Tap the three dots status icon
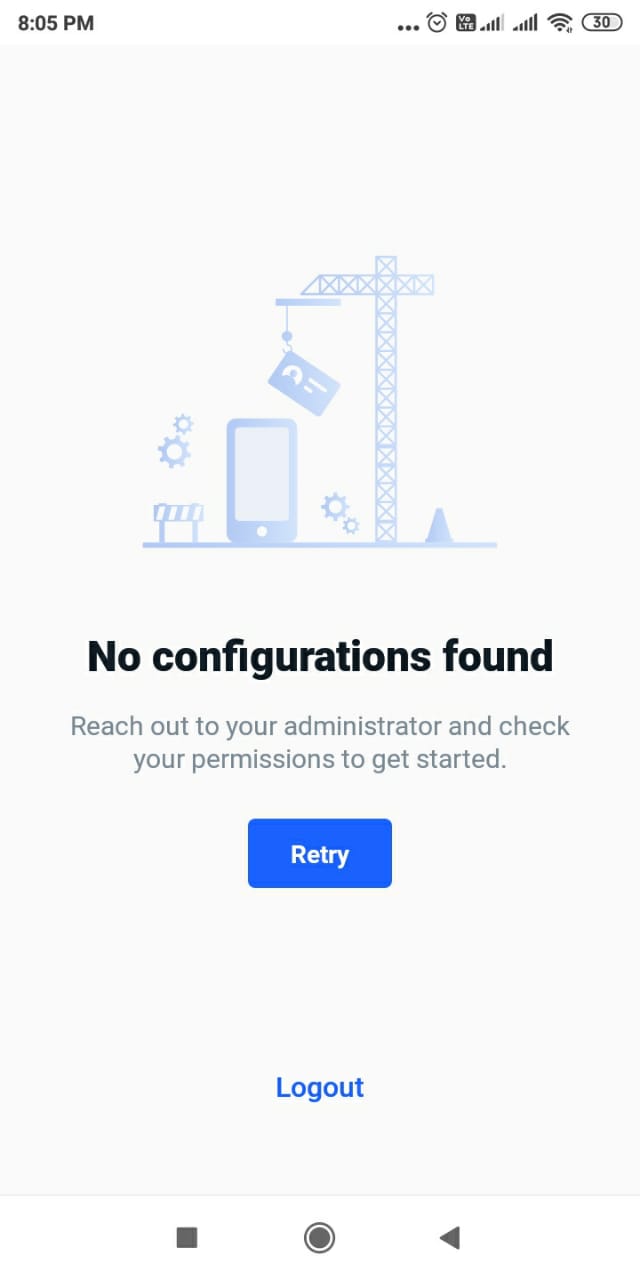This screenshot has width=640, height=1280. (409, 27)
